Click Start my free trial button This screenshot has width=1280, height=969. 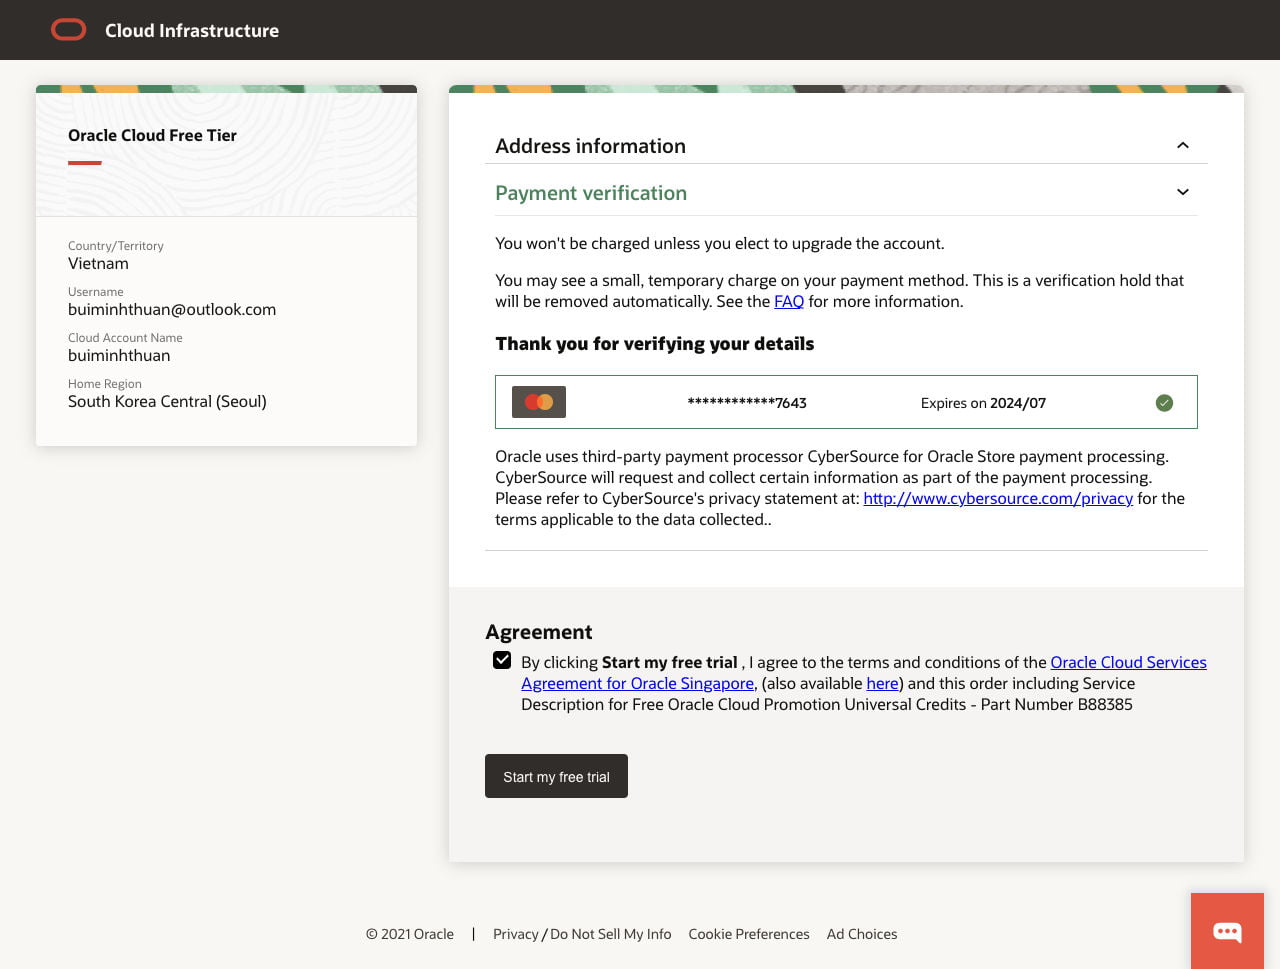[x=556, y=776]
